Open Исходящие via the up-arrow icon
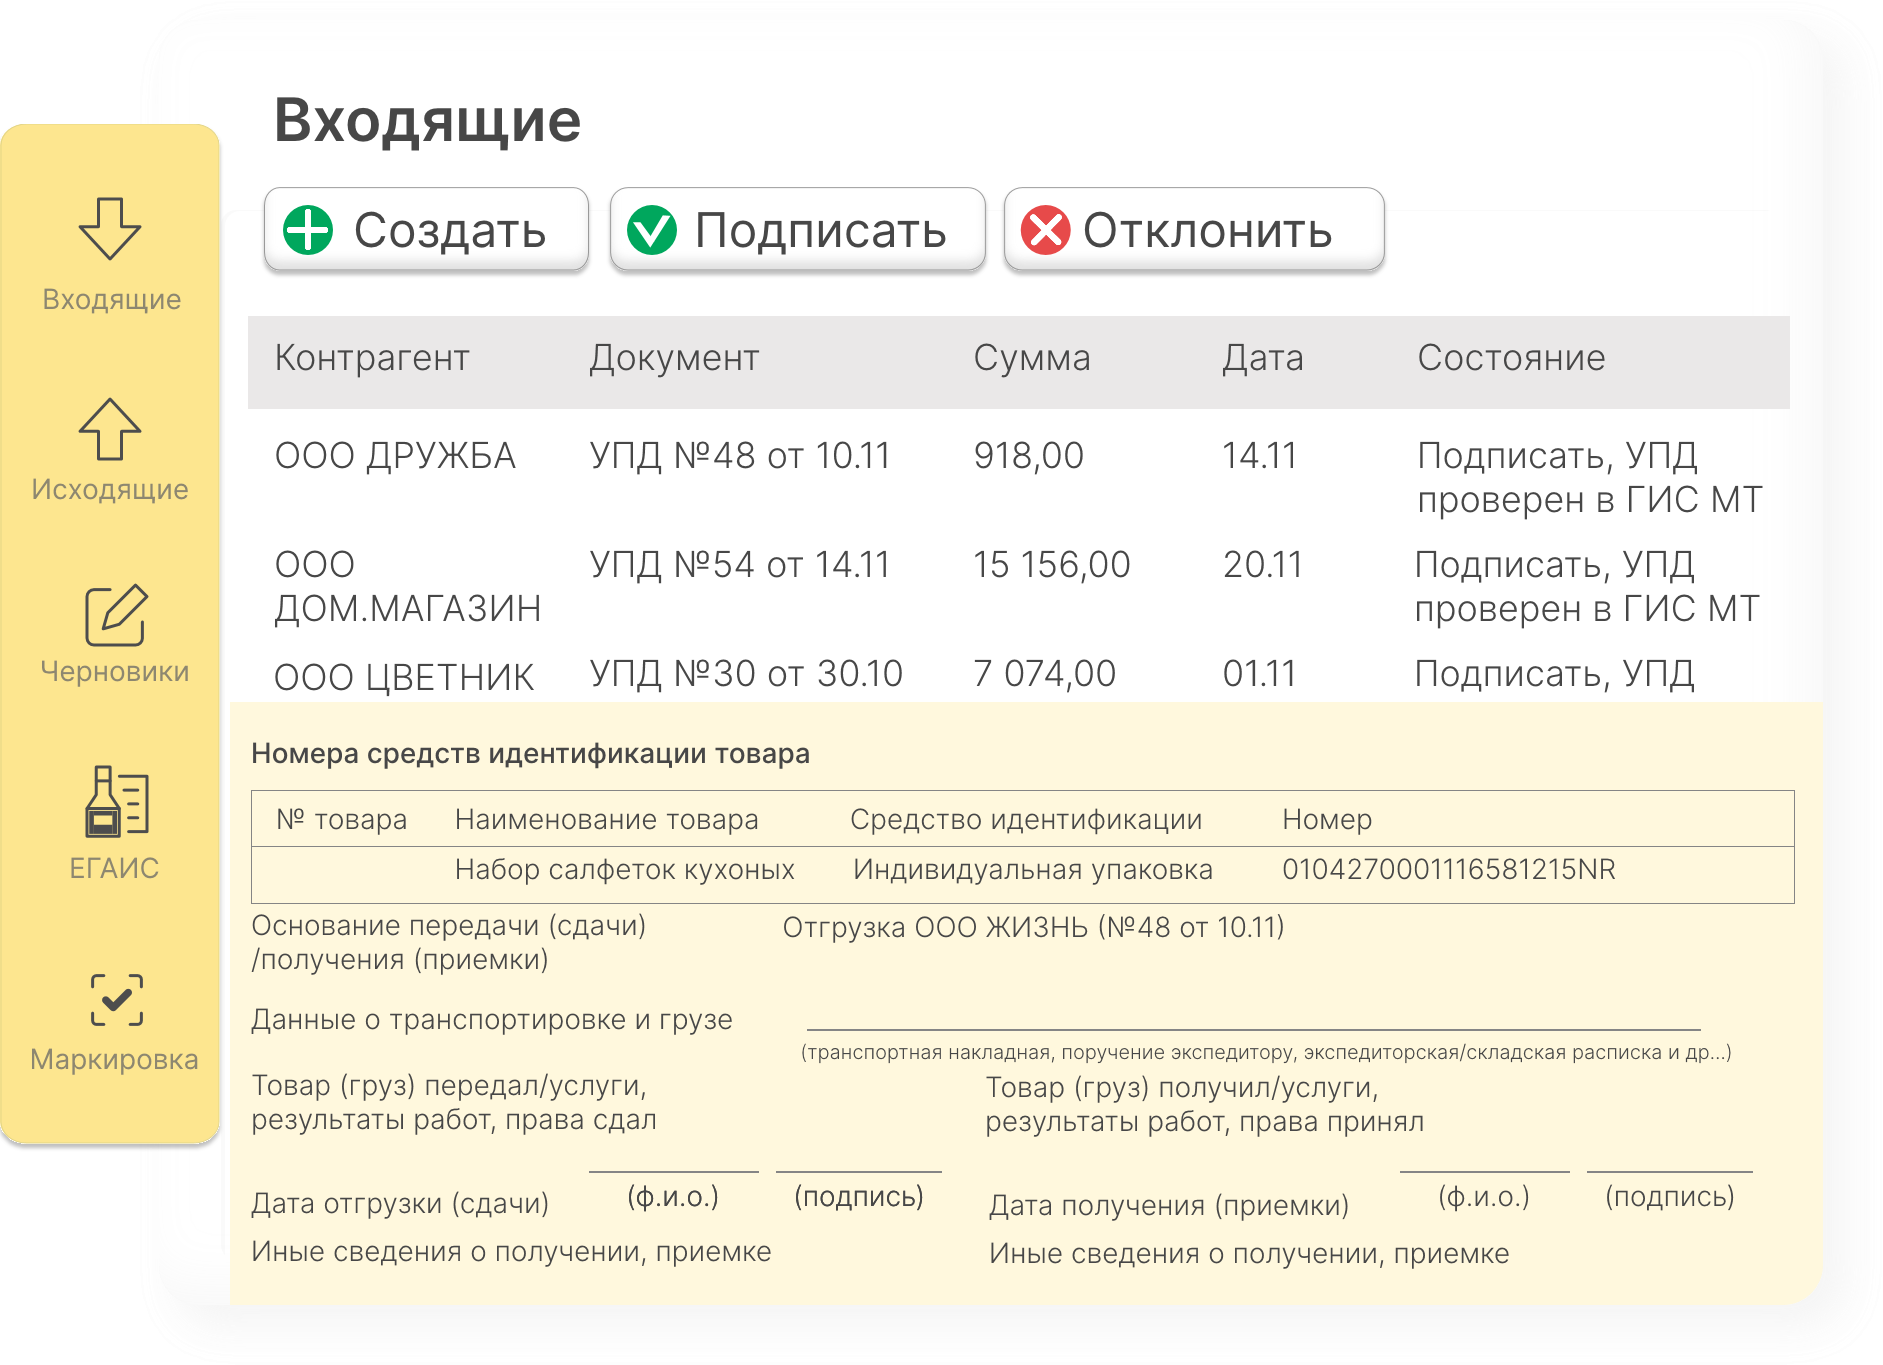This screenshot has height=1365, width=1883. coord(110,429)
